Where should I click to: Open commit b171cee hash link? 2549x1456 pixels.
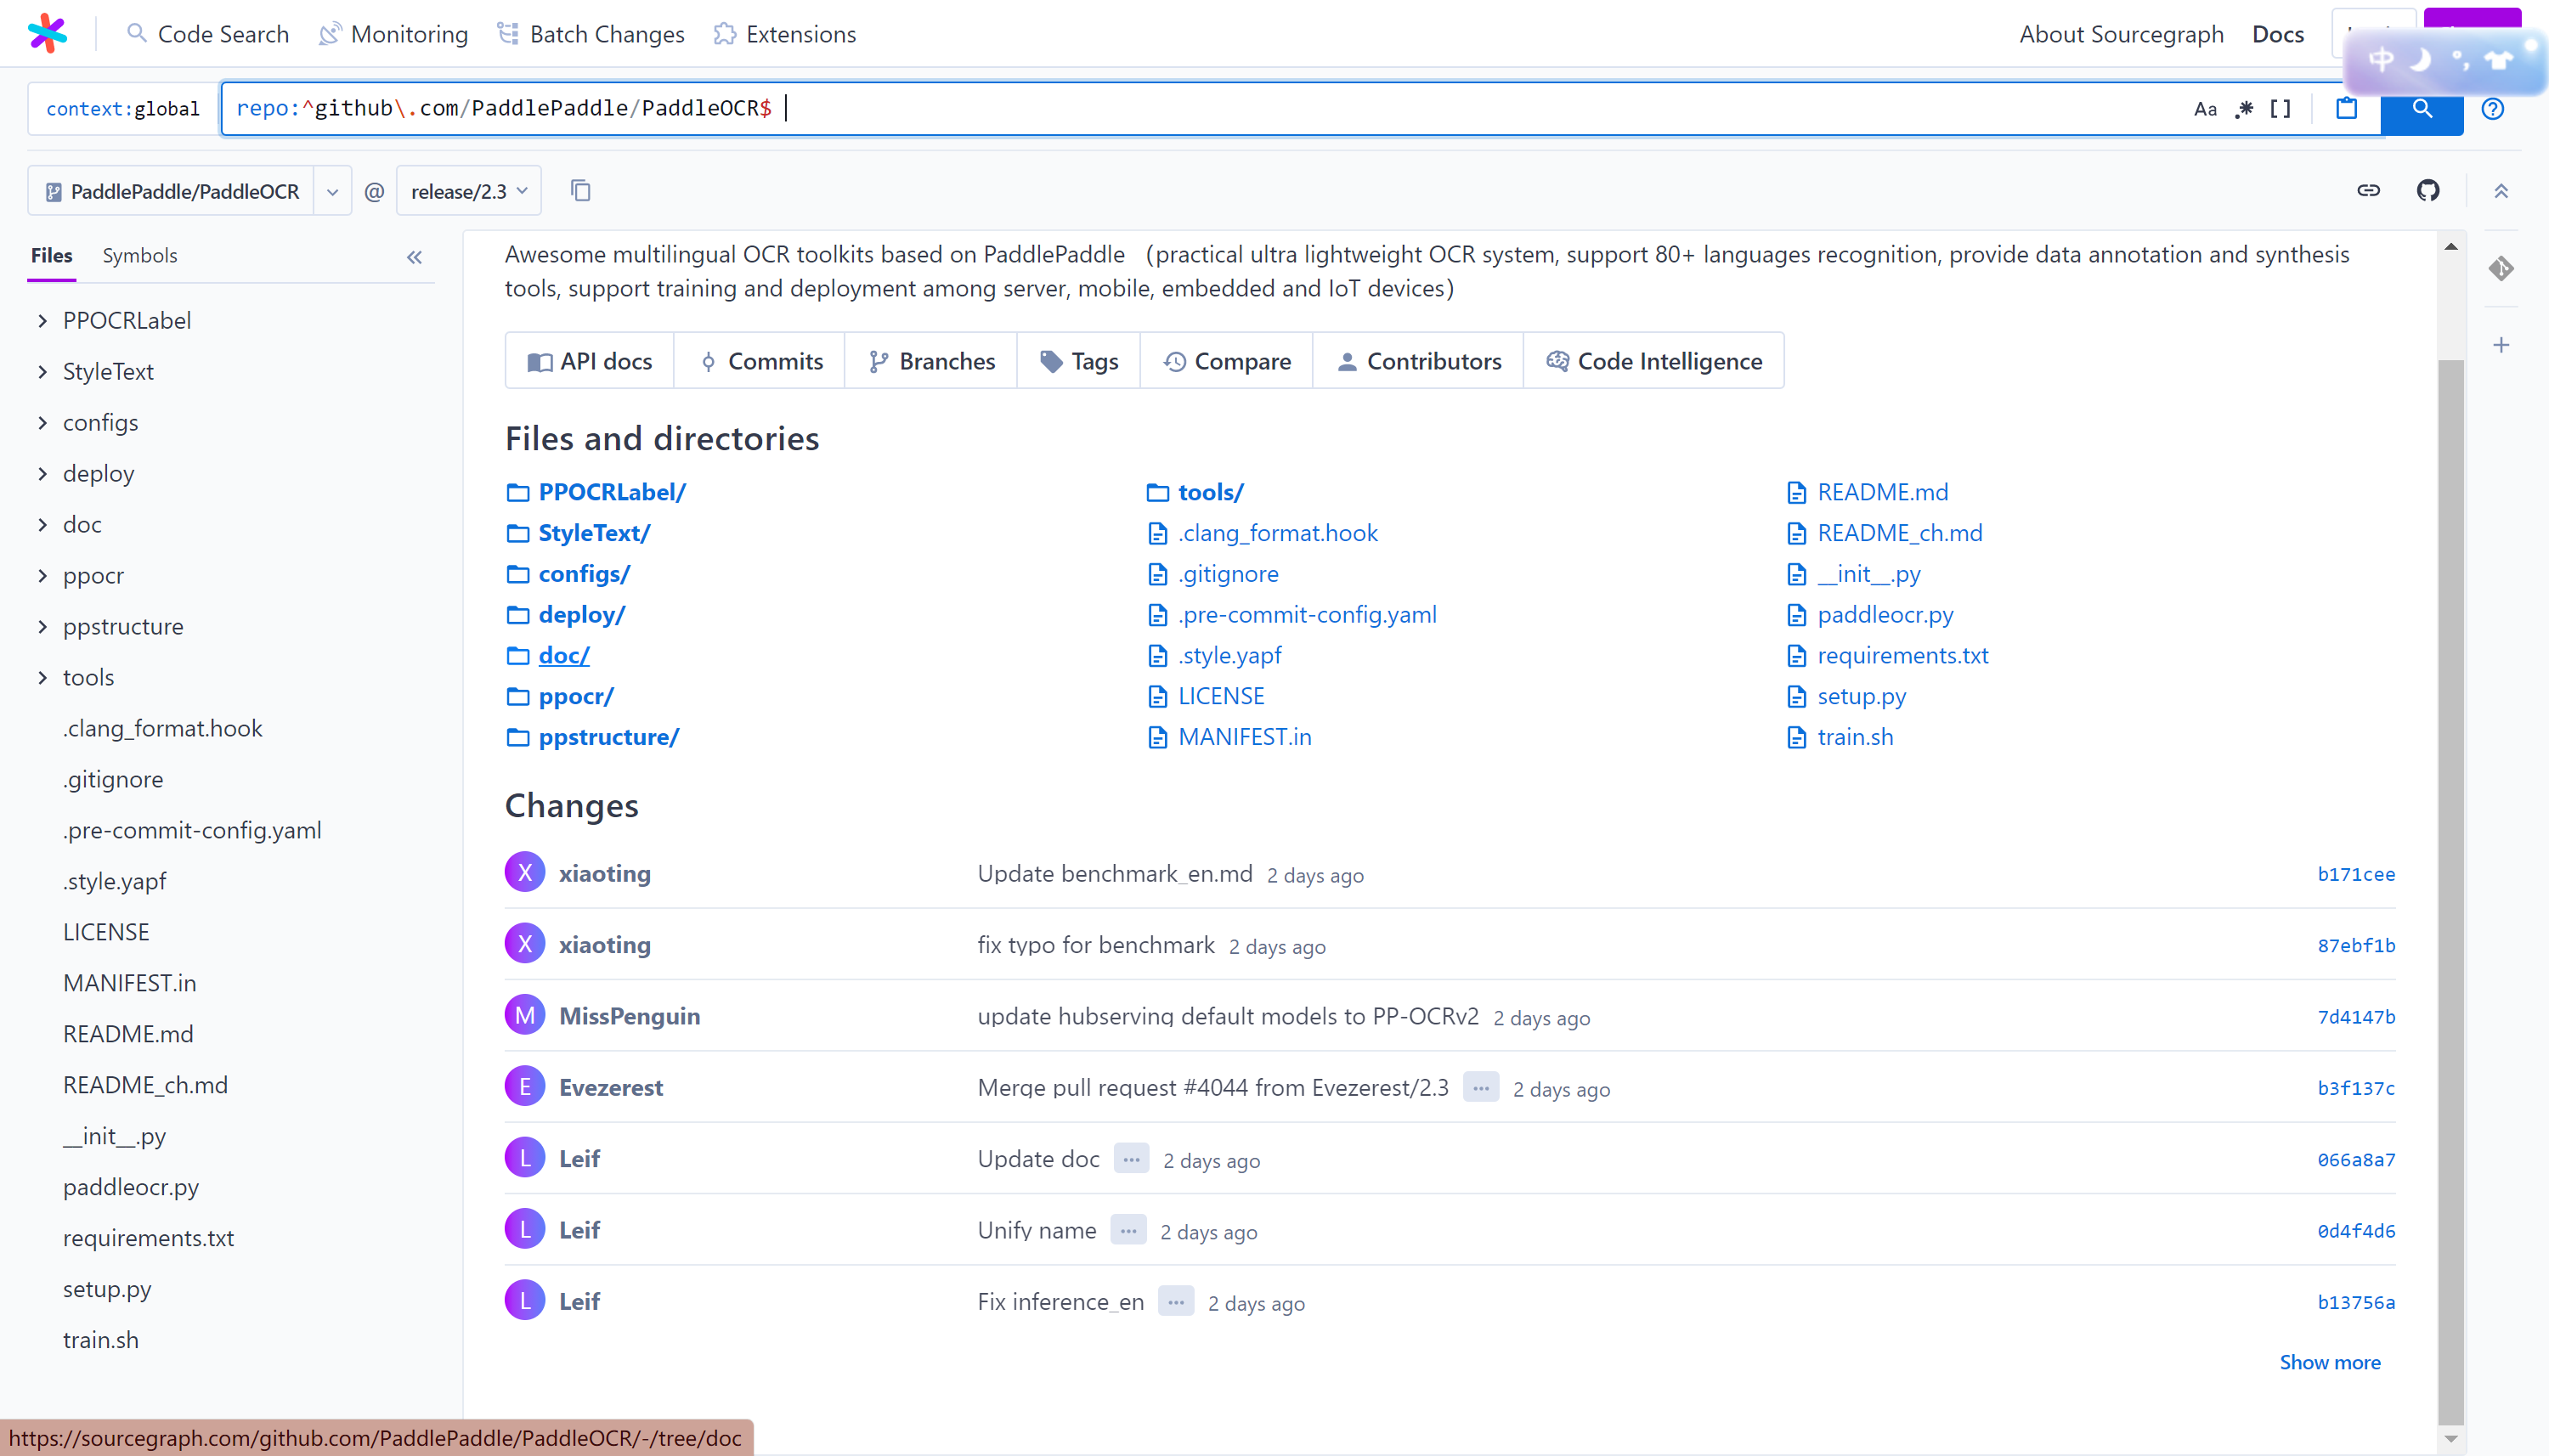[2355, 874]
